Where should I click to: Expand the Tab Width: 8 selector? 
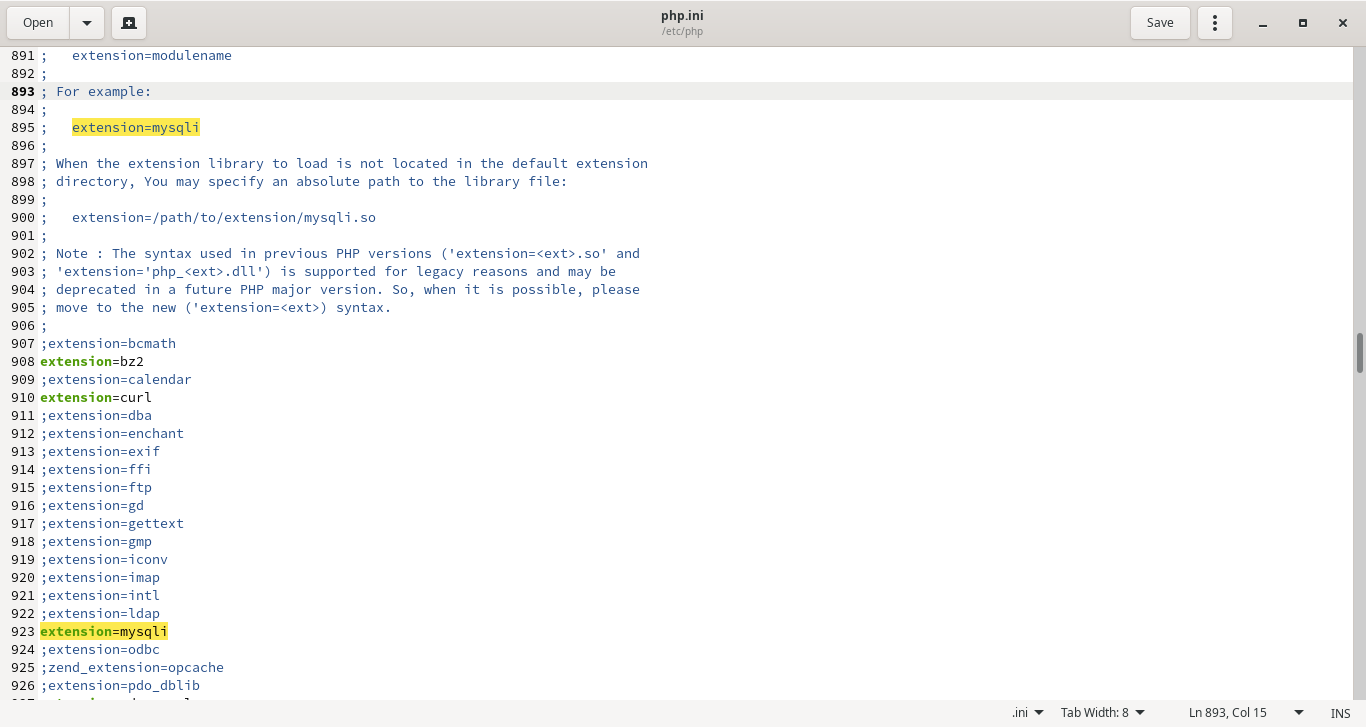pos(1102,712)
